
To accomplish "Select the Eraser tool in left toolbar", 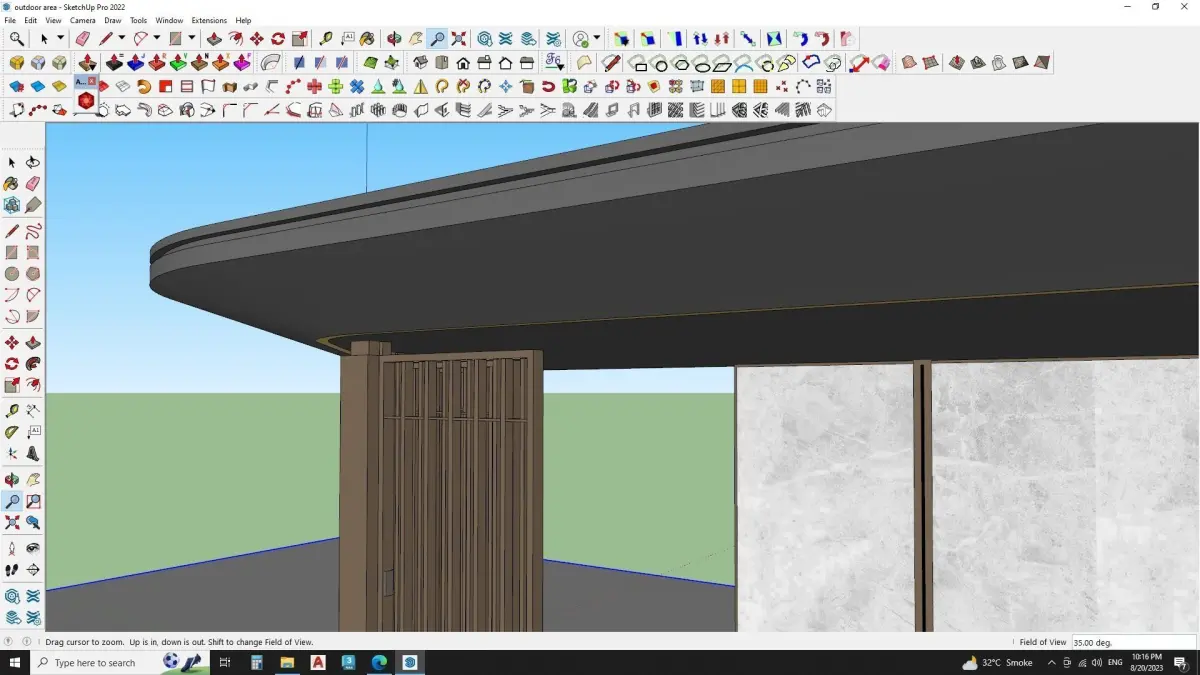I will coord(33,183).
